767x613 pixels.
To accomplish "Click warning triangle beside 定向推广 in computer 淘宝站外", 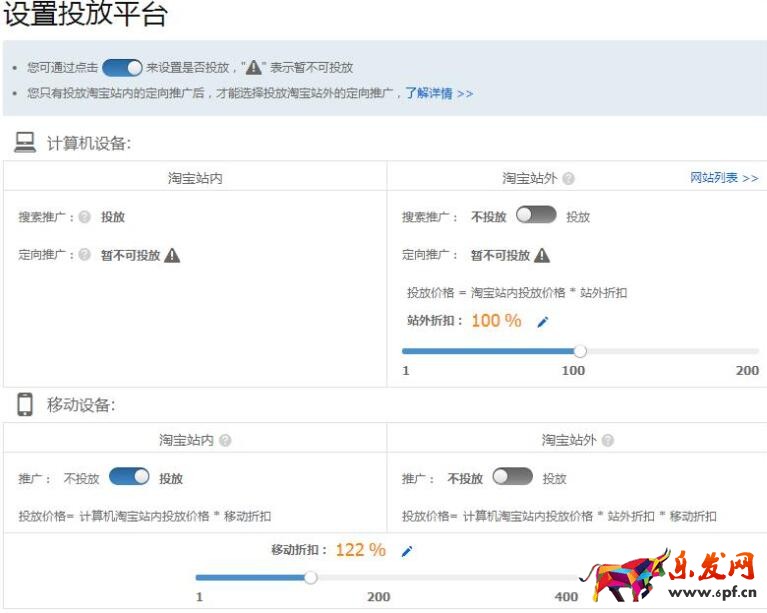I will tap(542, 255).
